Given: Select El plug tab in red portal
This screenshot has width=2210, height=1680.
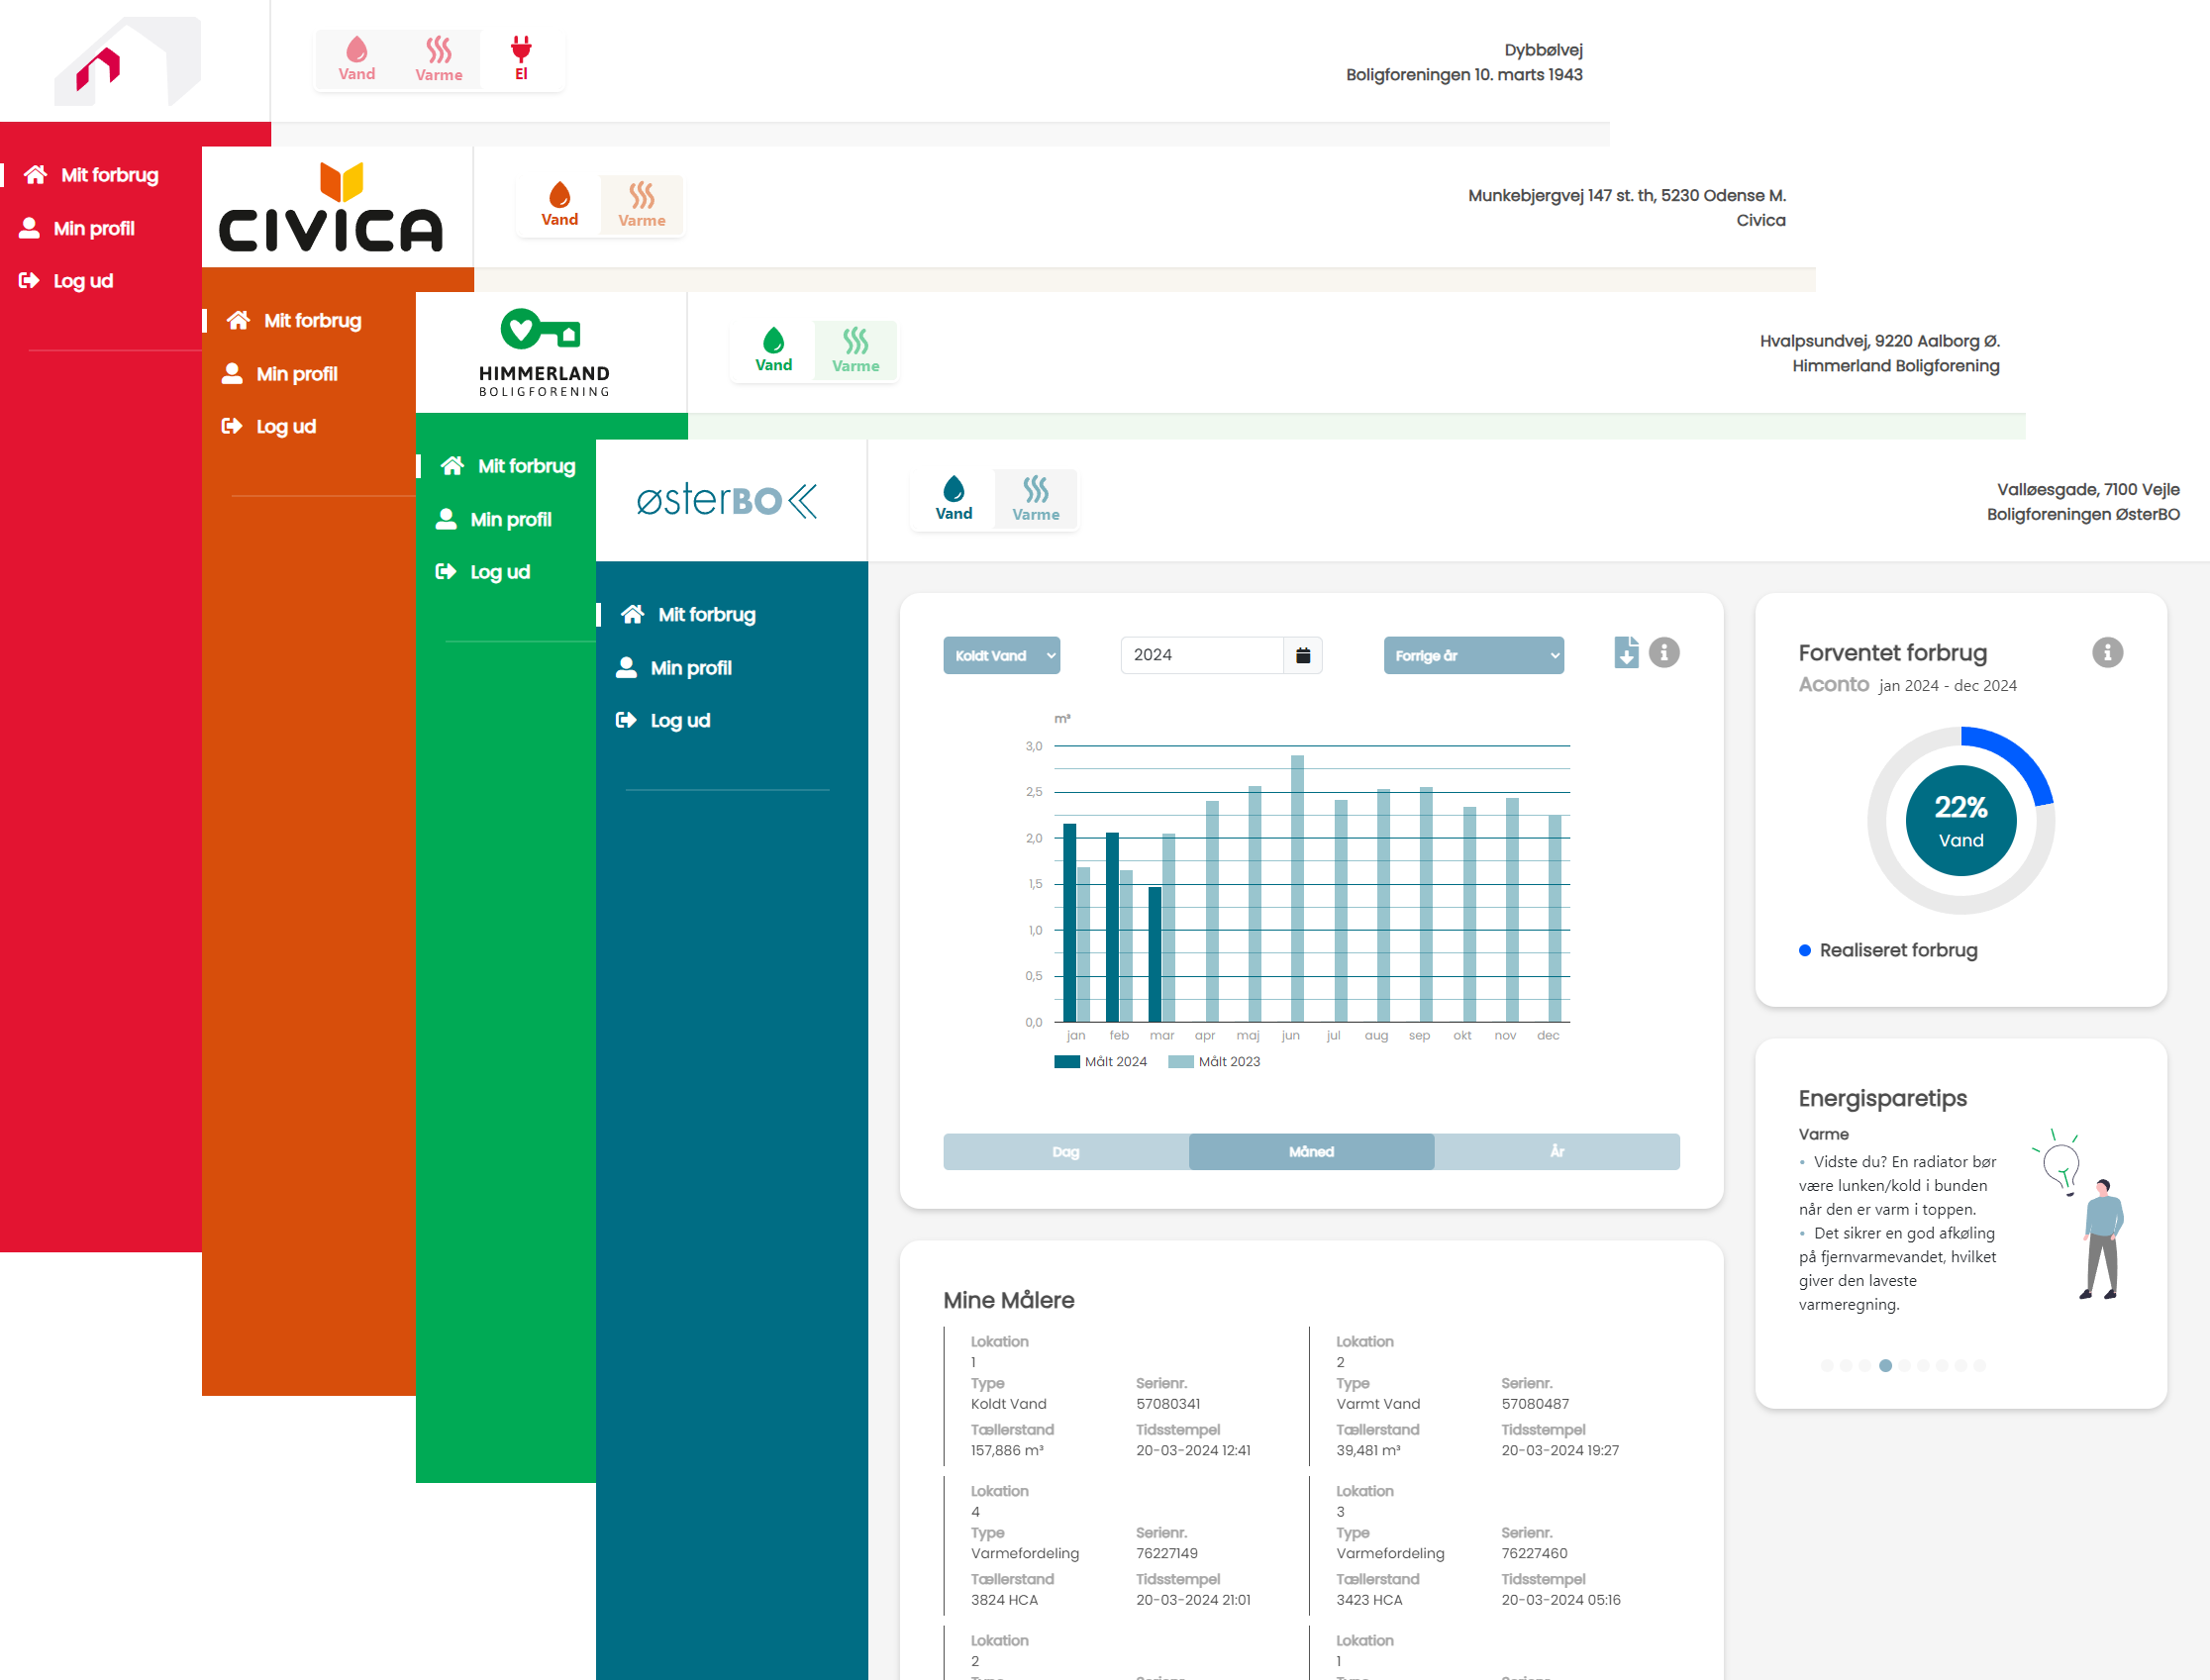Looking at the screenshot, I should (x=521, y=60).
